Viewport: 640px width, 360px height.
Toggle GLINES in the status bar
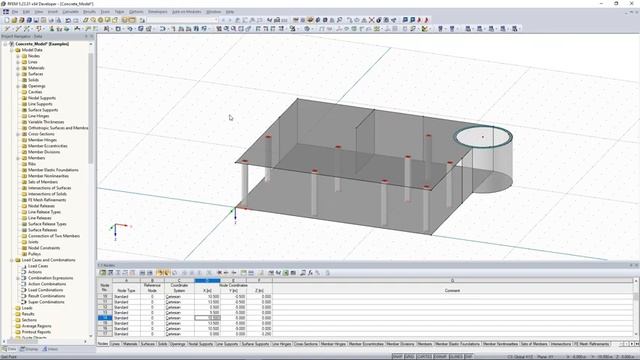pyautogui.click(x=456, y=357)
